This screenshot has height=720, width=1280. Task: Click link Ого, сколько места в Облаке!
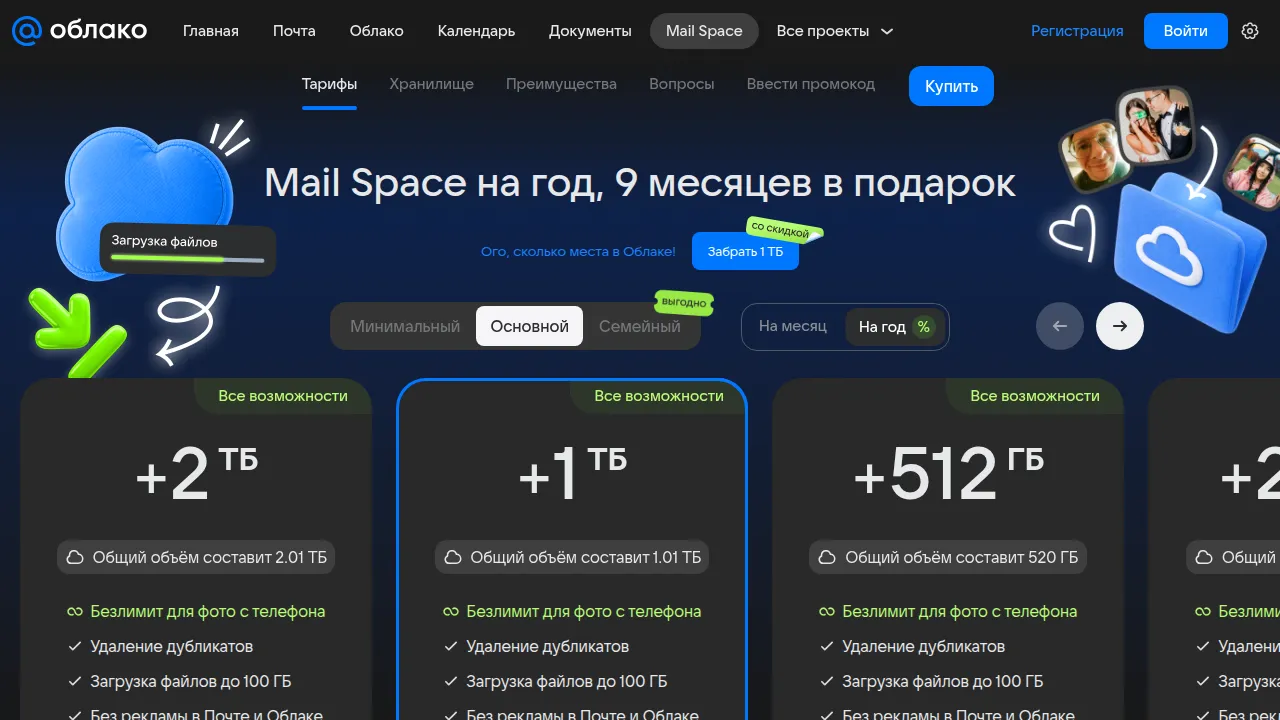(x=578, y=251)
